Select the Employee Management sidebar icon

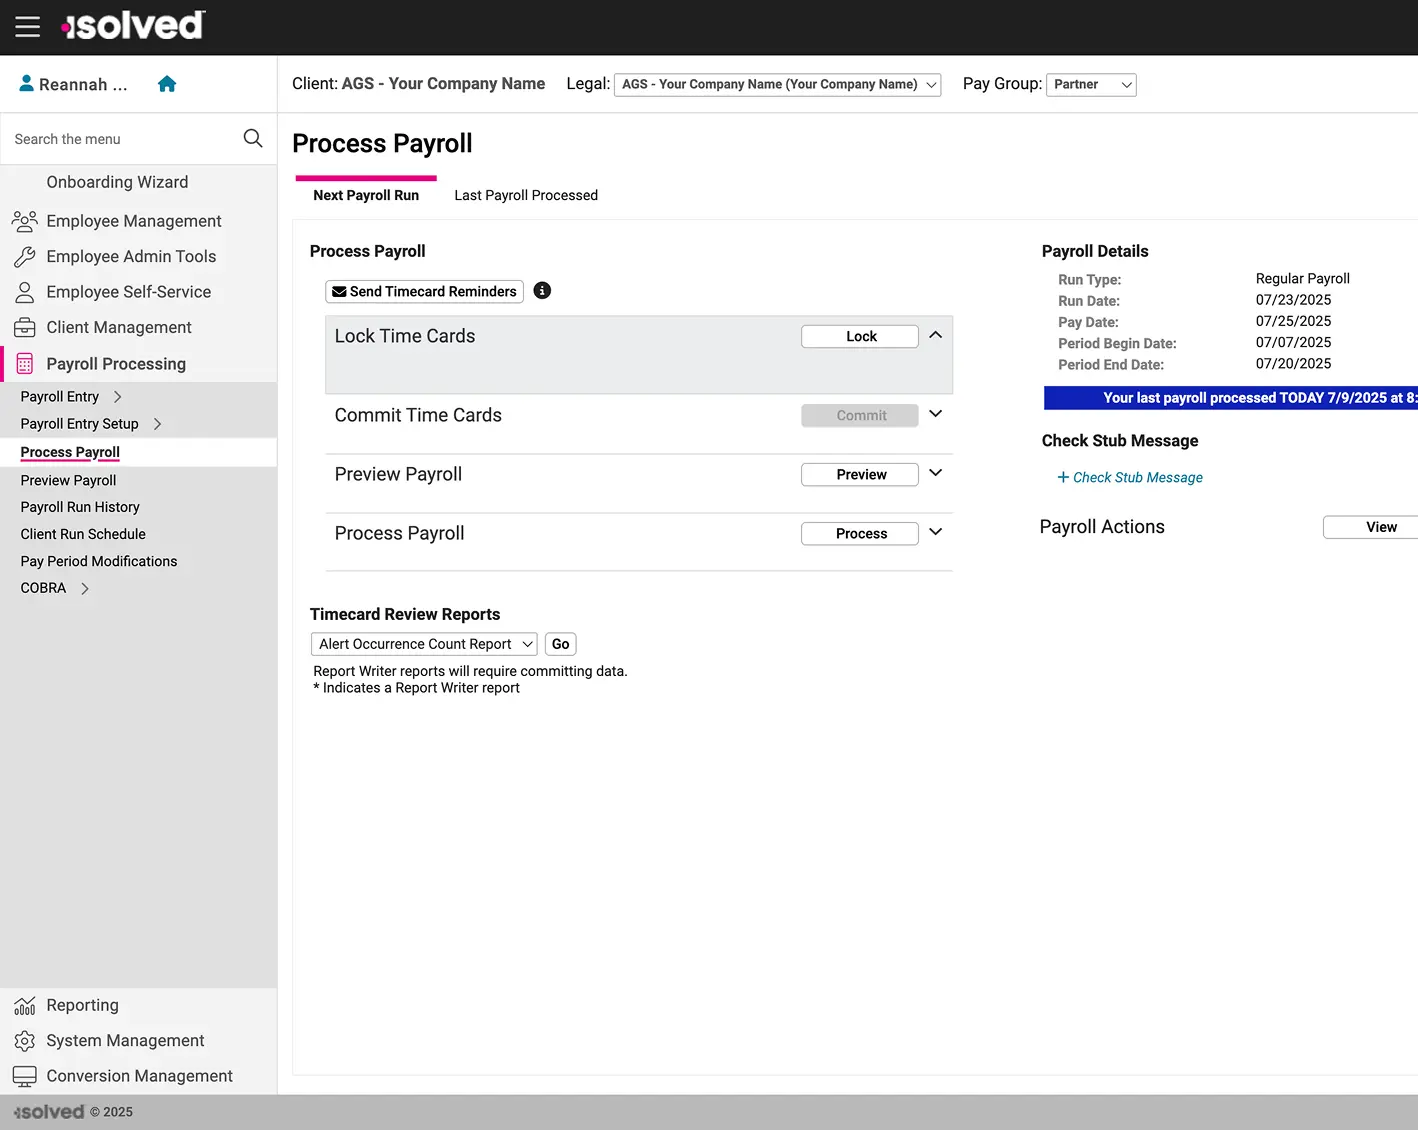point(24,220)
